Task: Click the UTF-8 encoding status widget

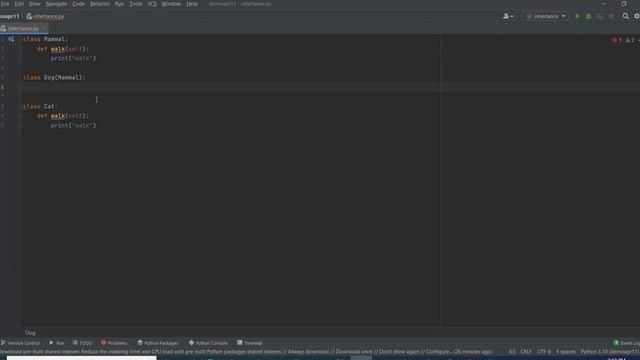Action: point(544,351)
